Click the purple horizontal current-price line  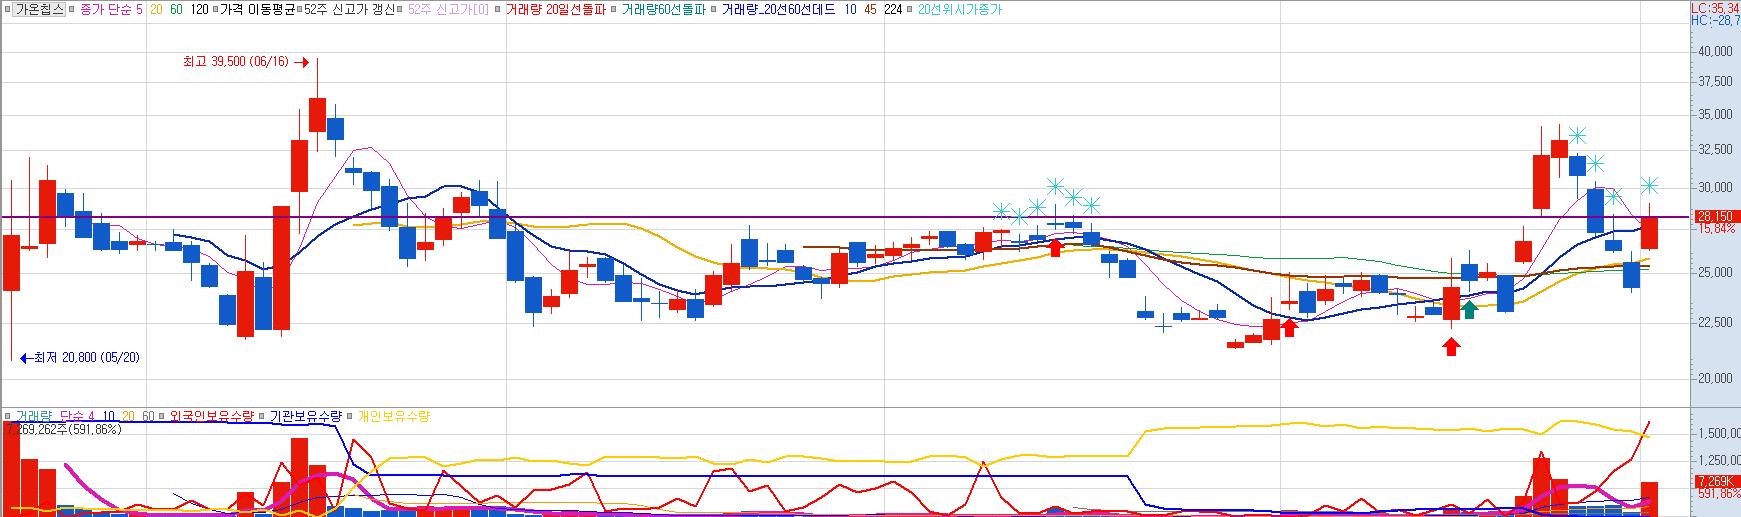[845, 216]
